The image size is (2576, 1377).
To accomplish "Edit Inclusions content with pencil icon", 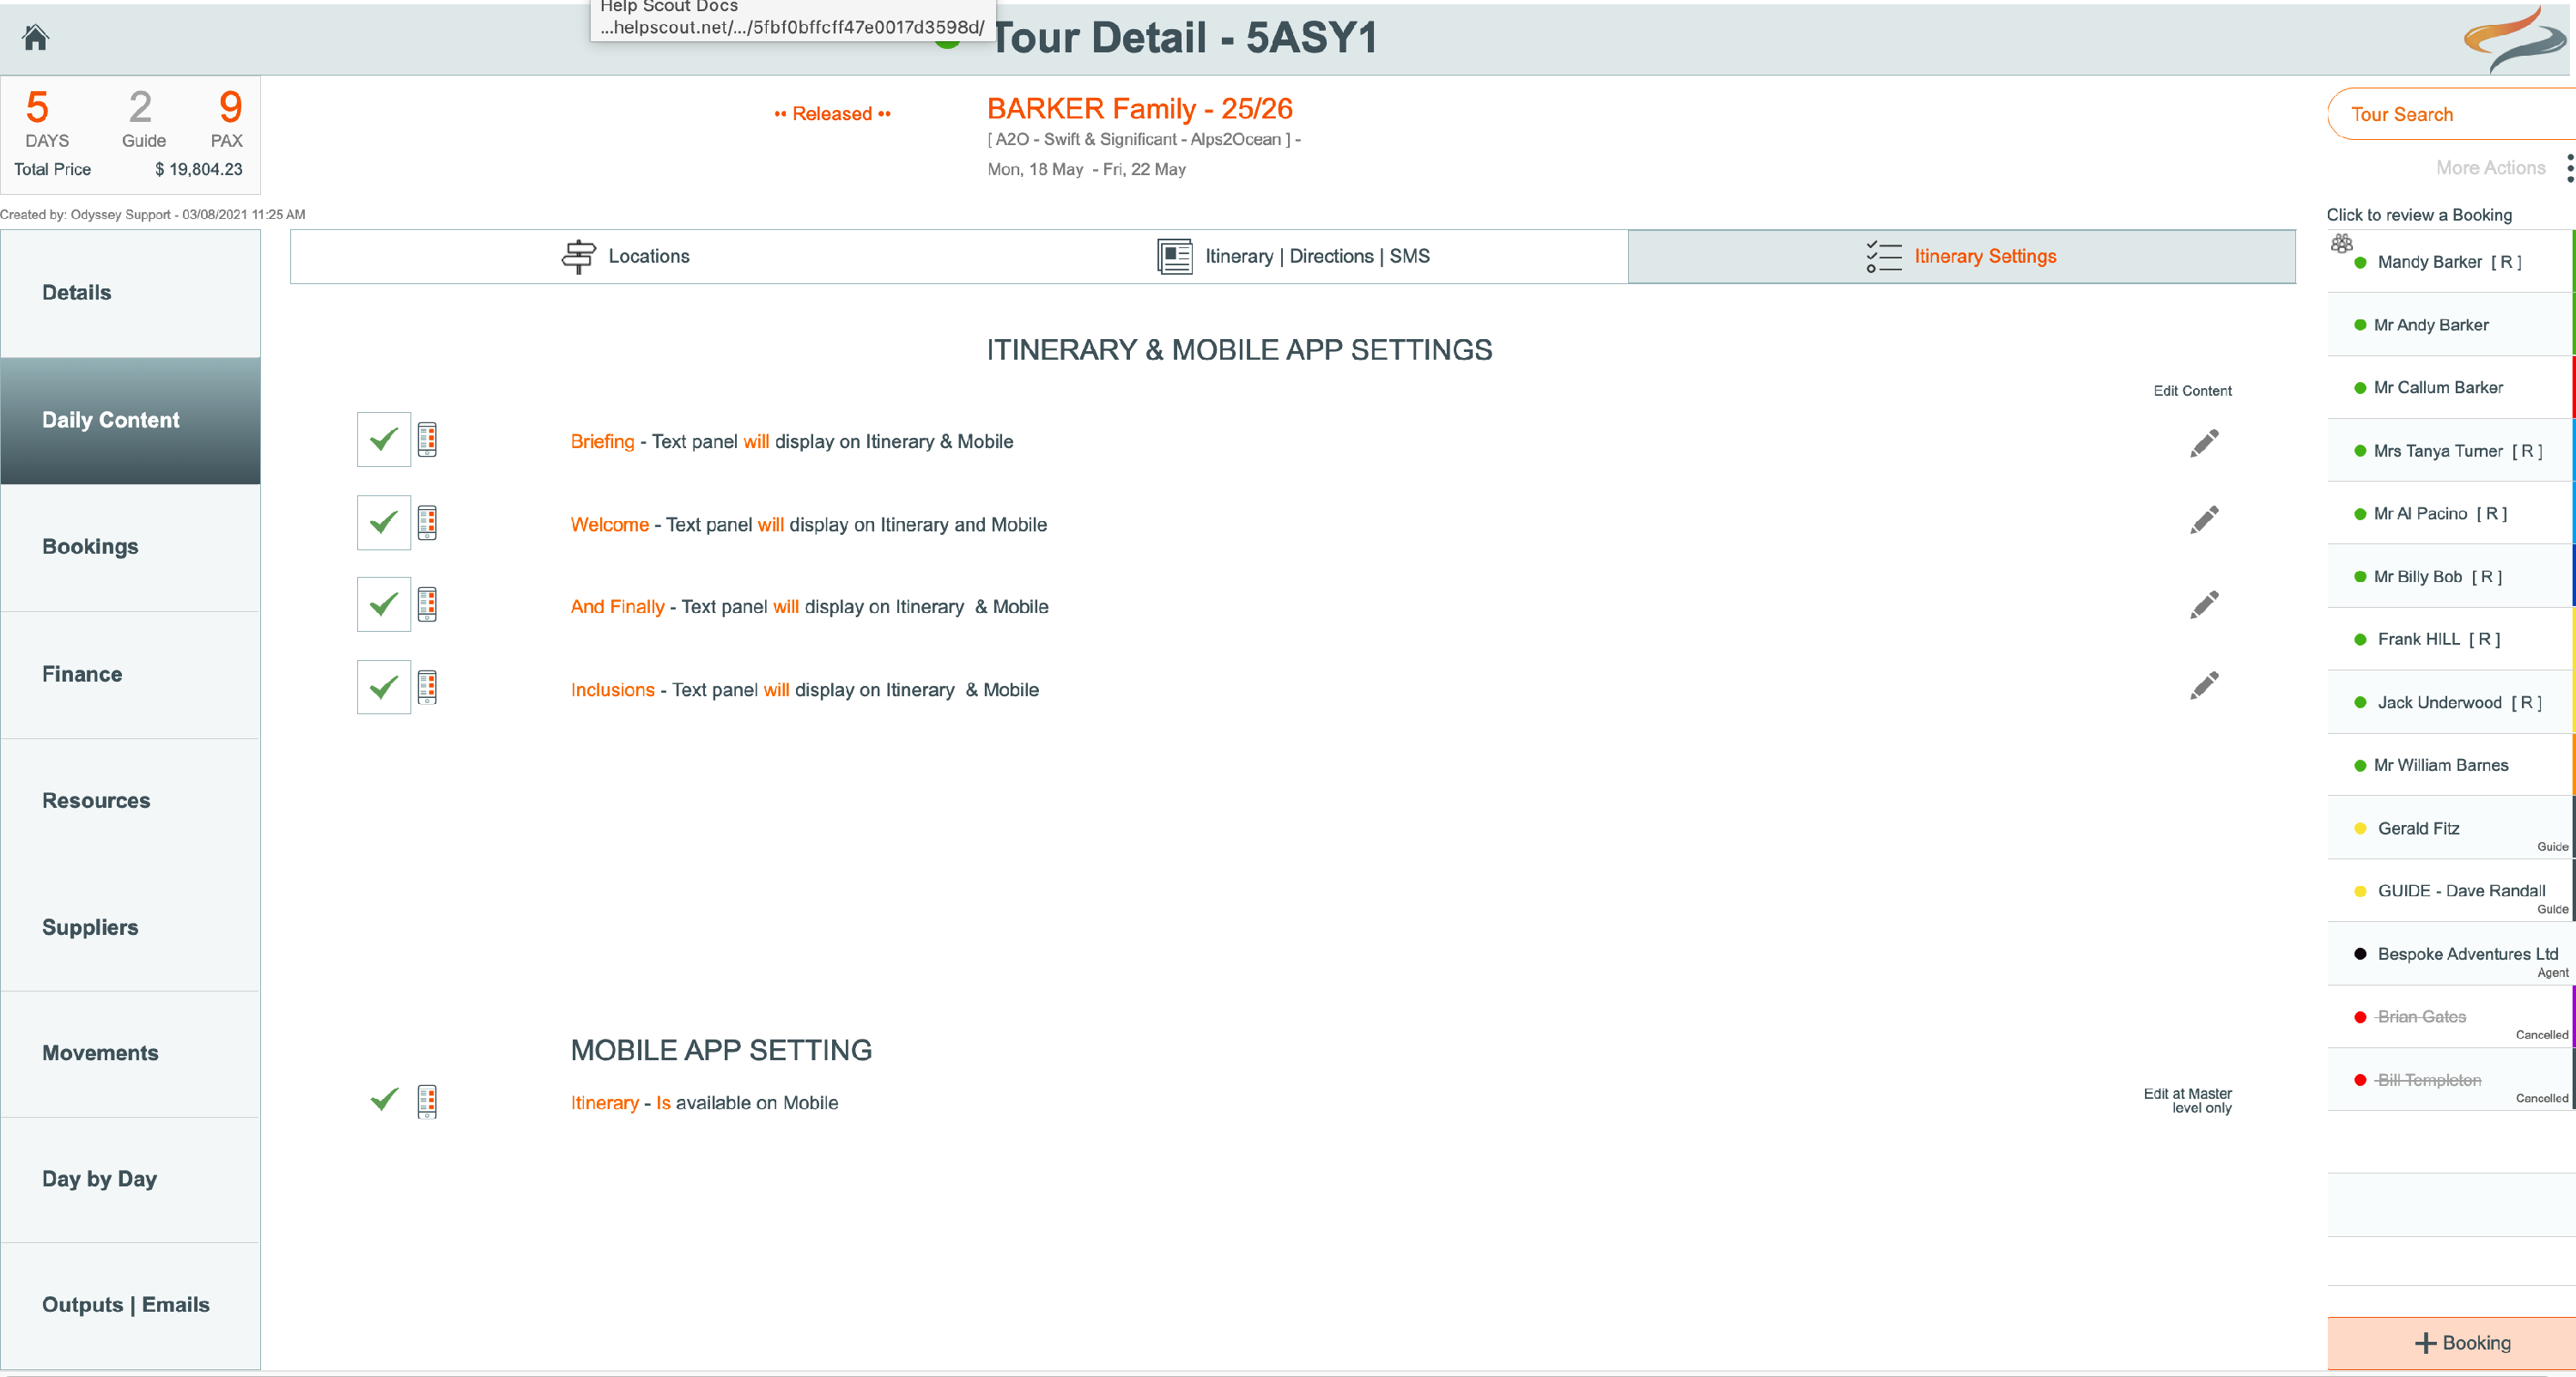I will point(2204,685).
